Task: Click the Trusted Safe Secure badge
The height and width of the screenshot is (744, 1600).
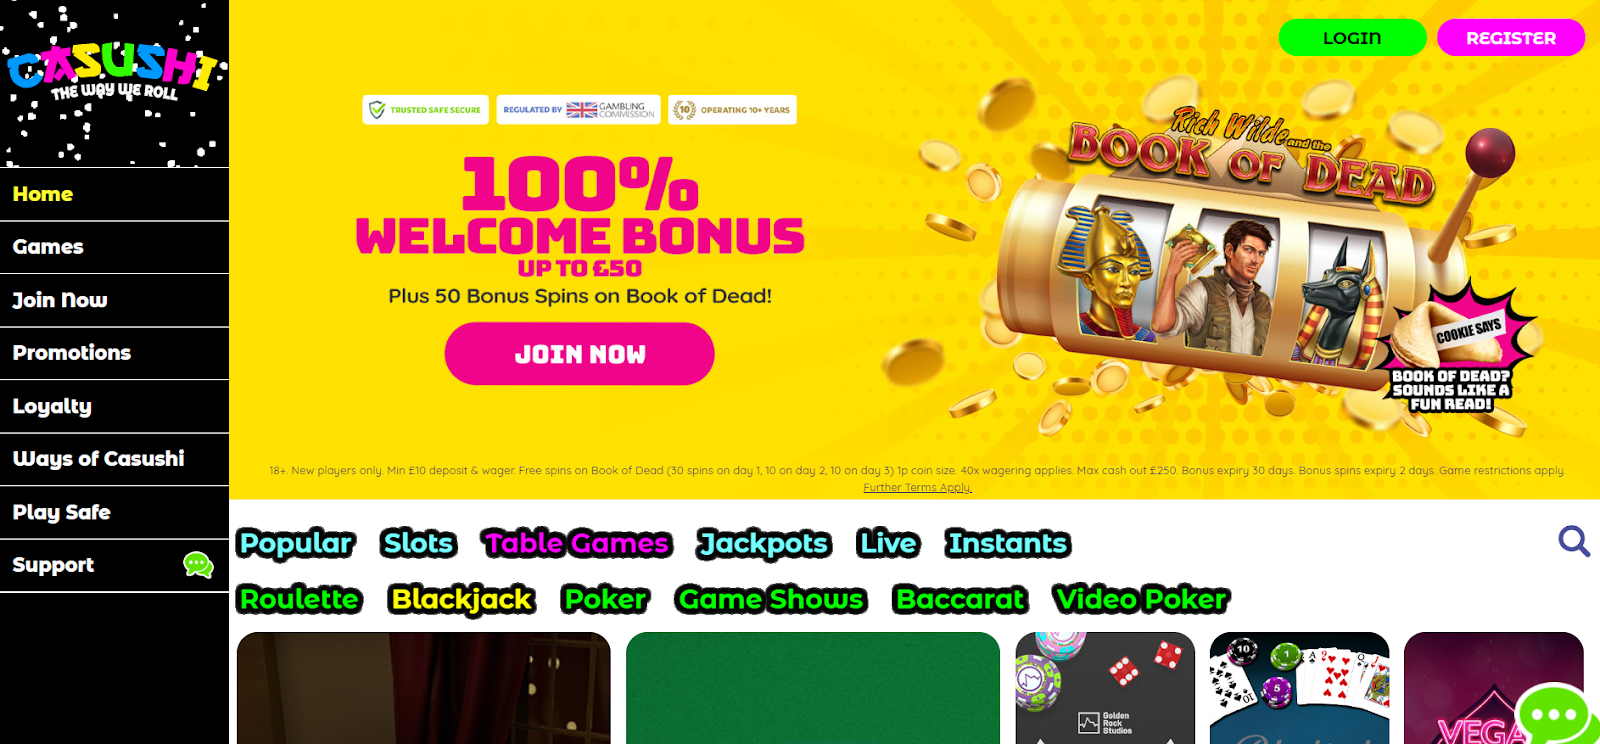Action: click(426, 110)
